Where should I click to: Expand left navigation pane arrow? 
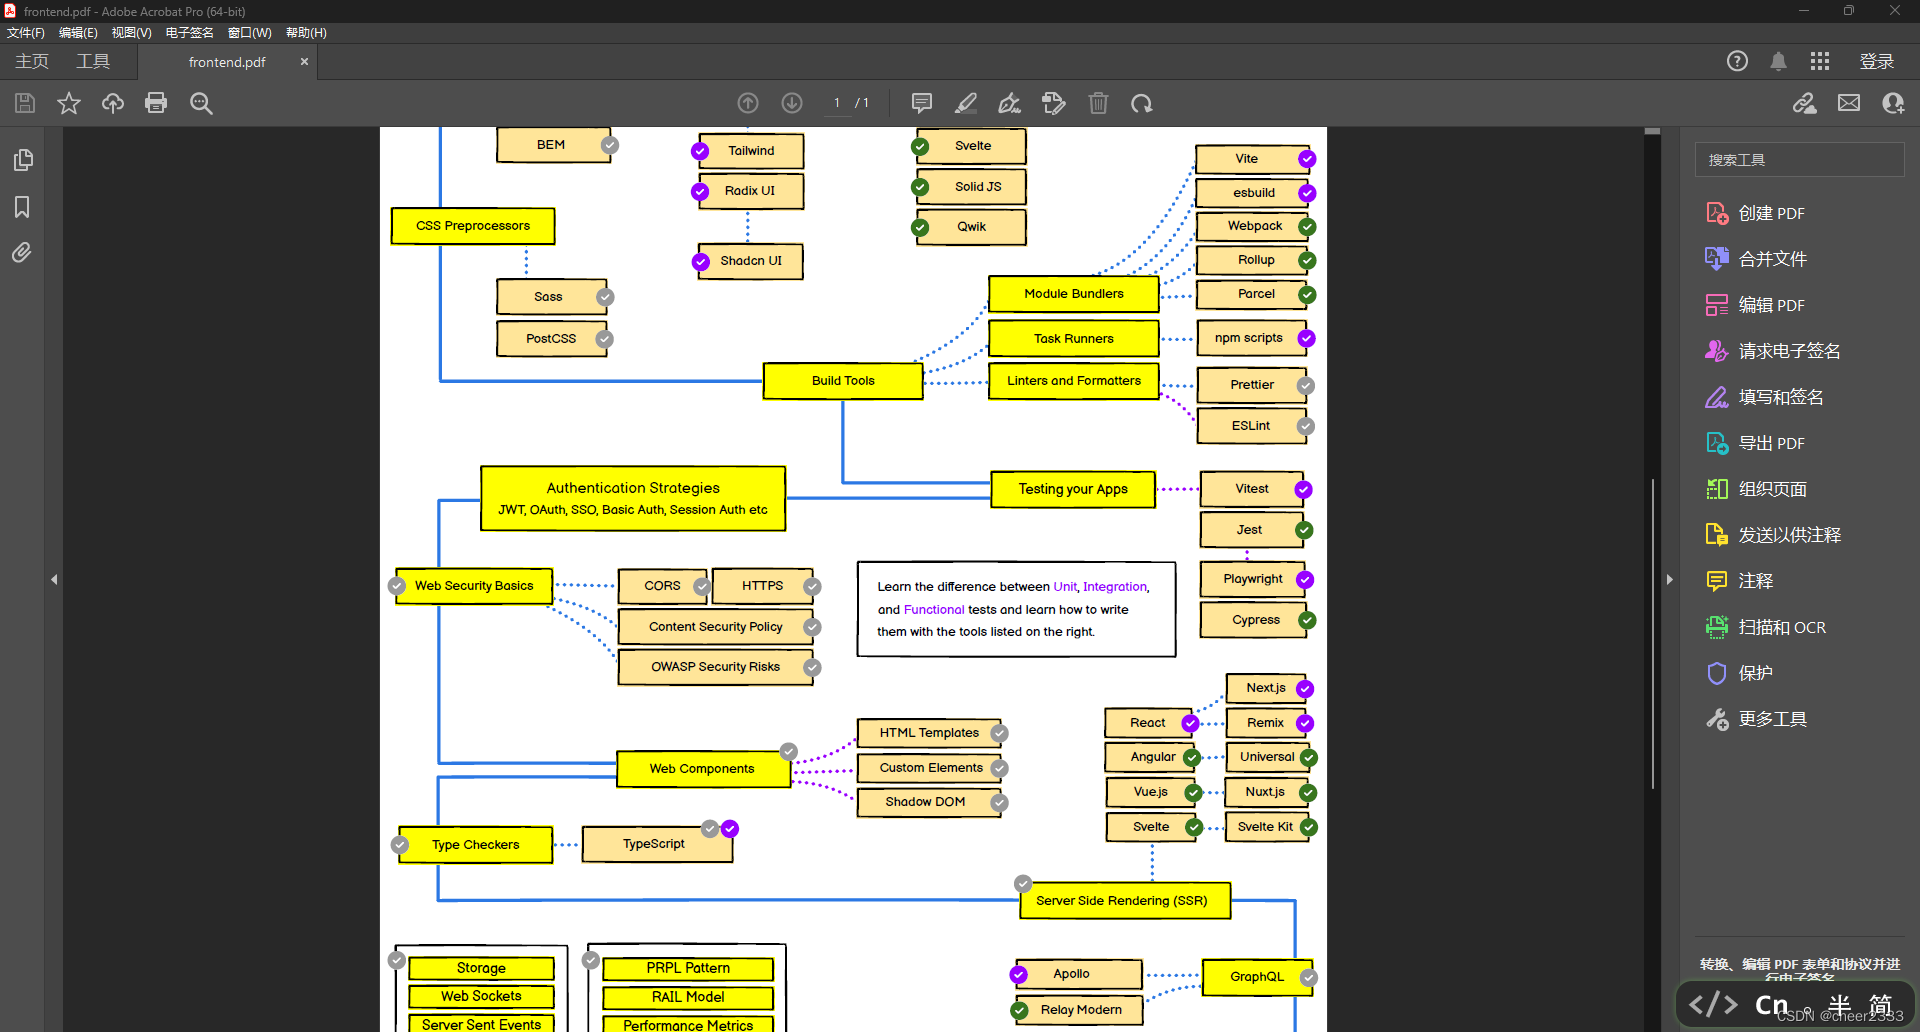pos(54,579)
